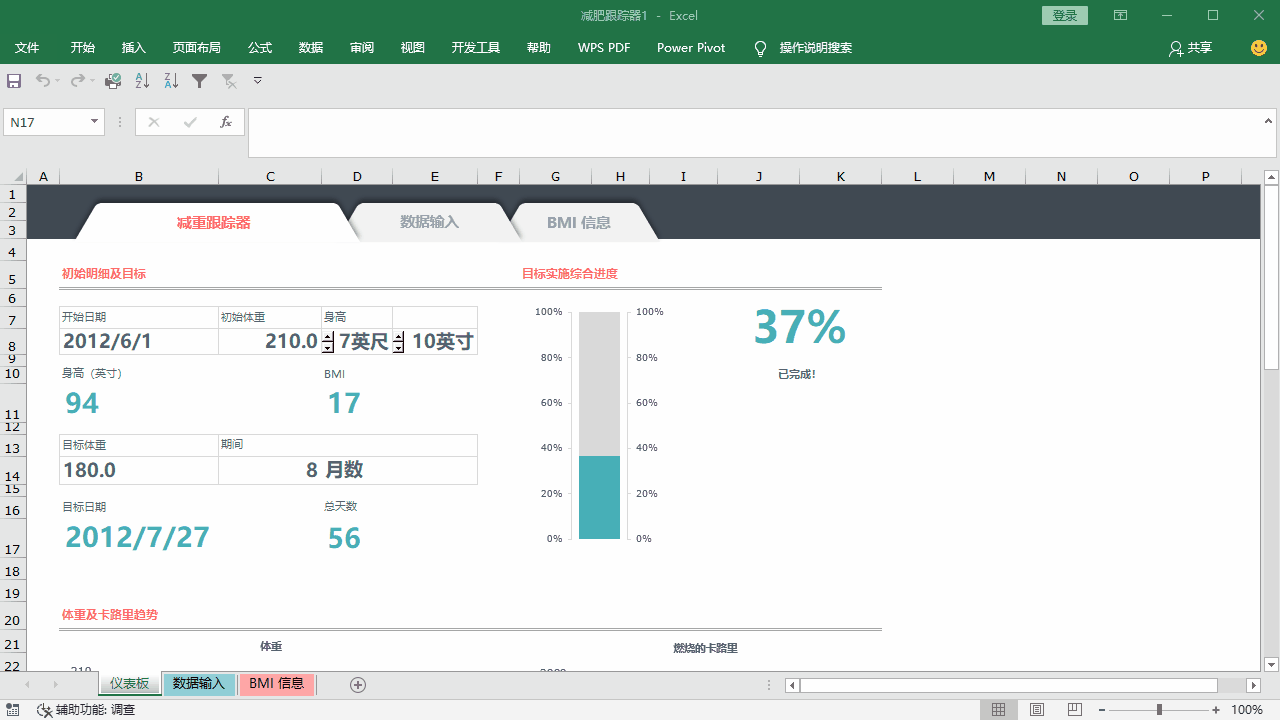
Task: Click the horizontal scrollbar right arrow
Action: coord(1253,685)
